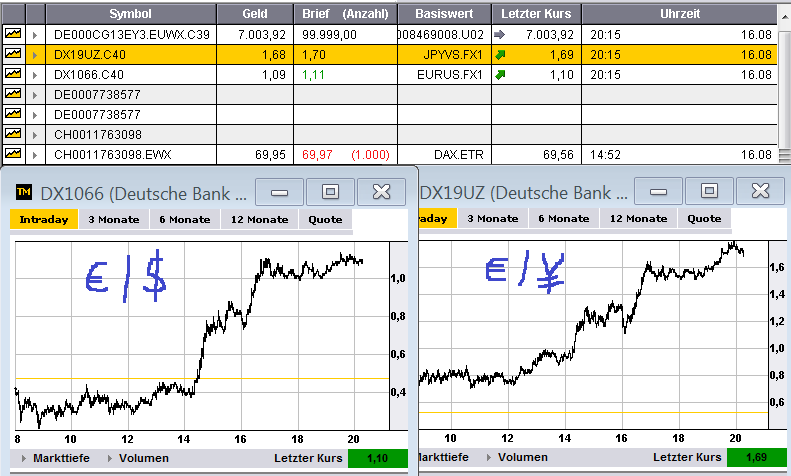Image resolution: width=791 pixels, height=476 pixels.
Task: Open chart icon for DX1066.C40 row
Action: [13, 74]
